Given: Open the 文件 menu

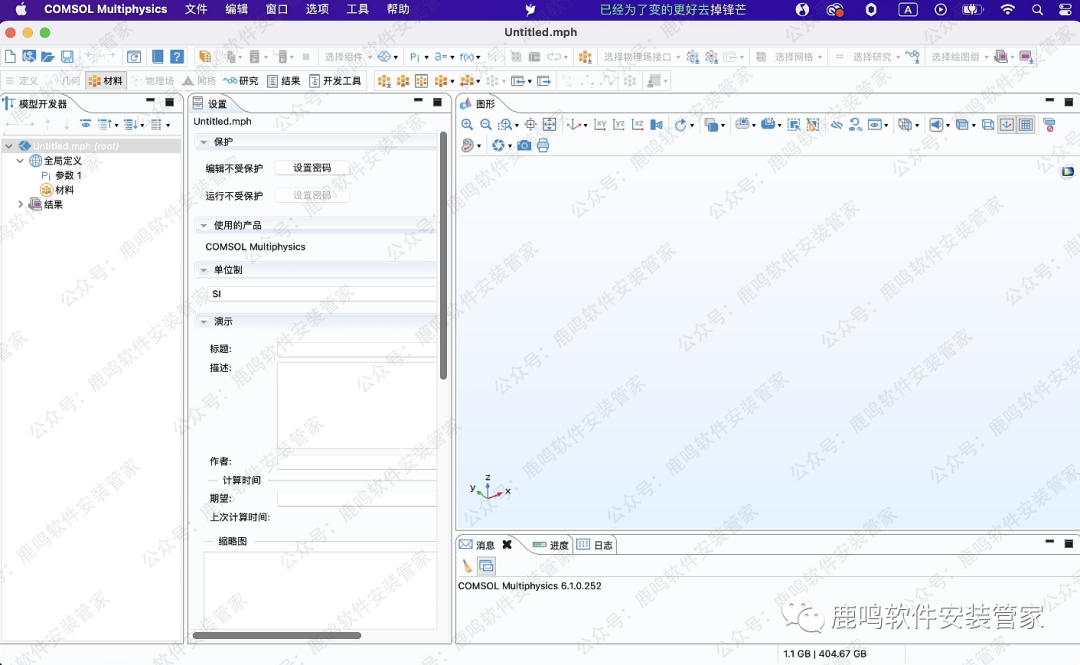Looking at the screenshot, I should (196, 9).
